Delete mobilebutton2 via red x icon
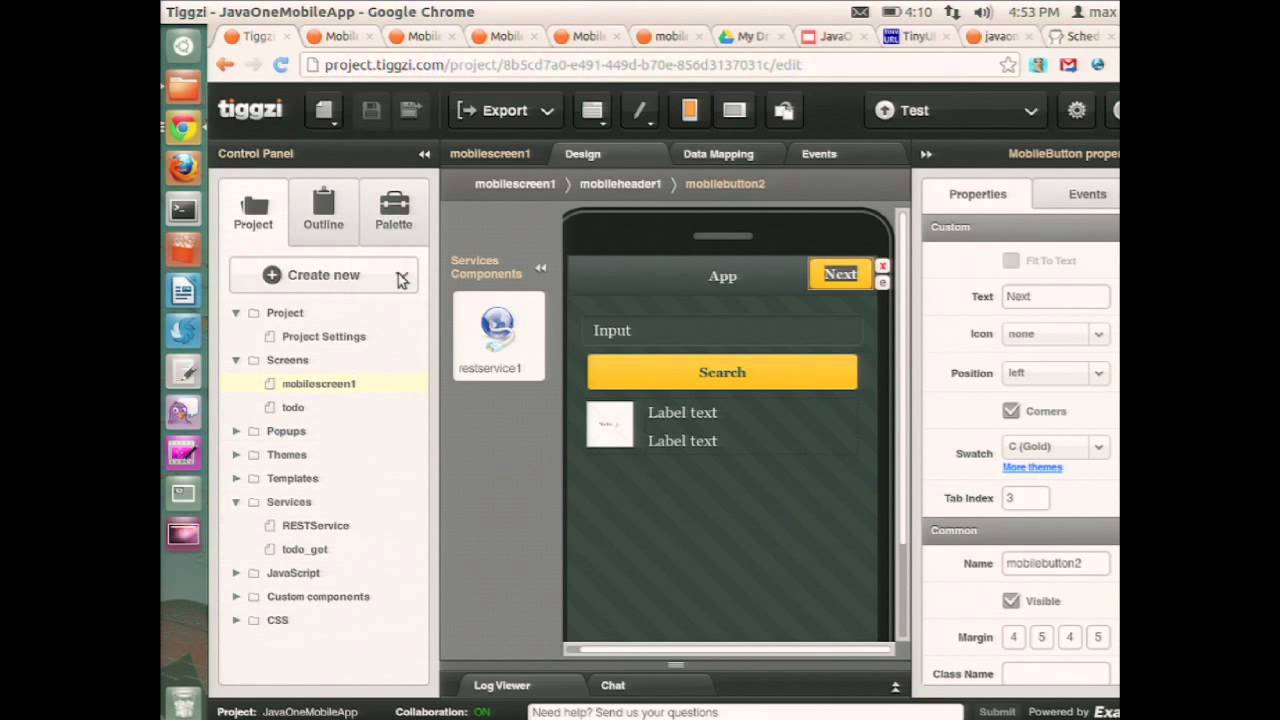 coord(882,266)
